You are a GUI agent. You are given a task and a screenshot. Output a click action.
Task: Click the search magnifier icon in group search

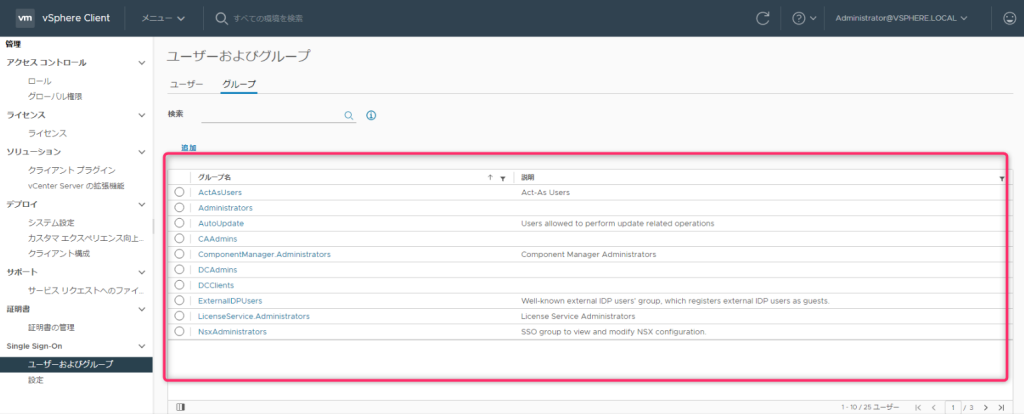(349, 116)
